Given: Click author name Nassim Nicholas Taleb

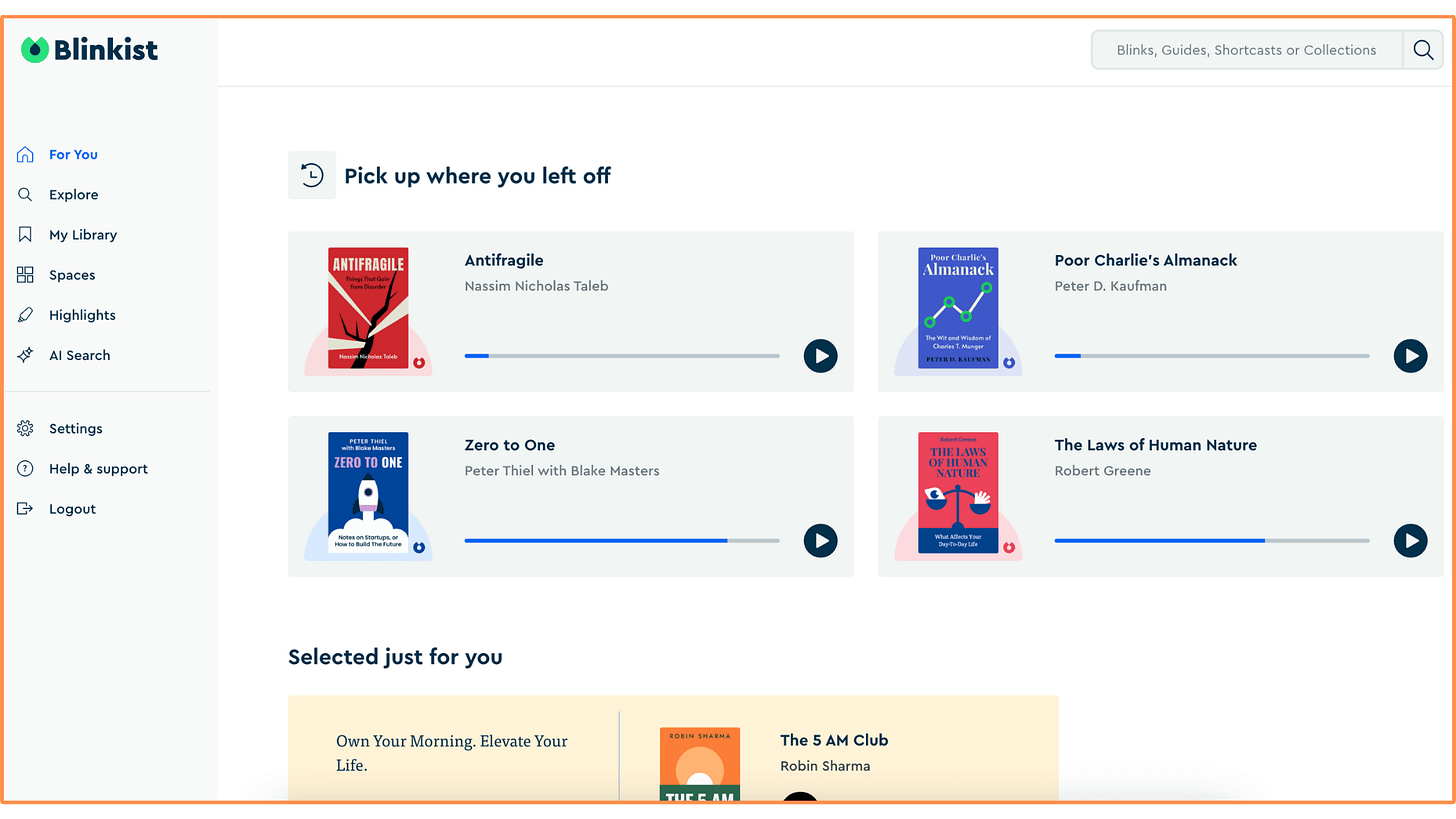Looking at the screenshot, I should tap(537, 286).
